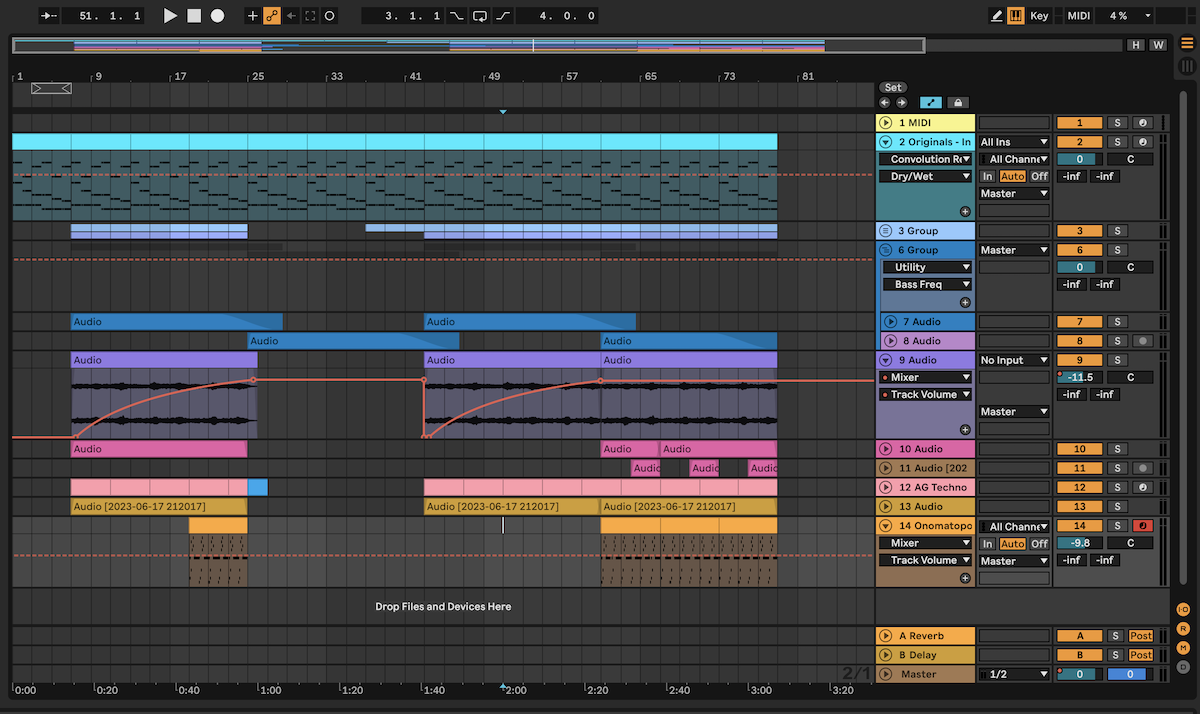Show or hide the Returns section

pos(1183,628)
